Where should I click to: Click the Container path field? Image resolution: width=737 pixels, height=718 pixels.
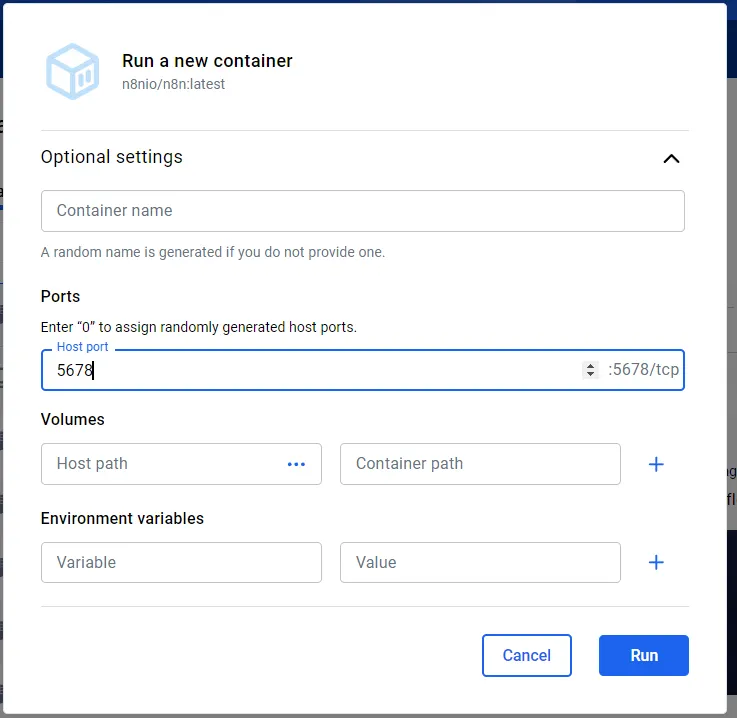click(480, 464)
